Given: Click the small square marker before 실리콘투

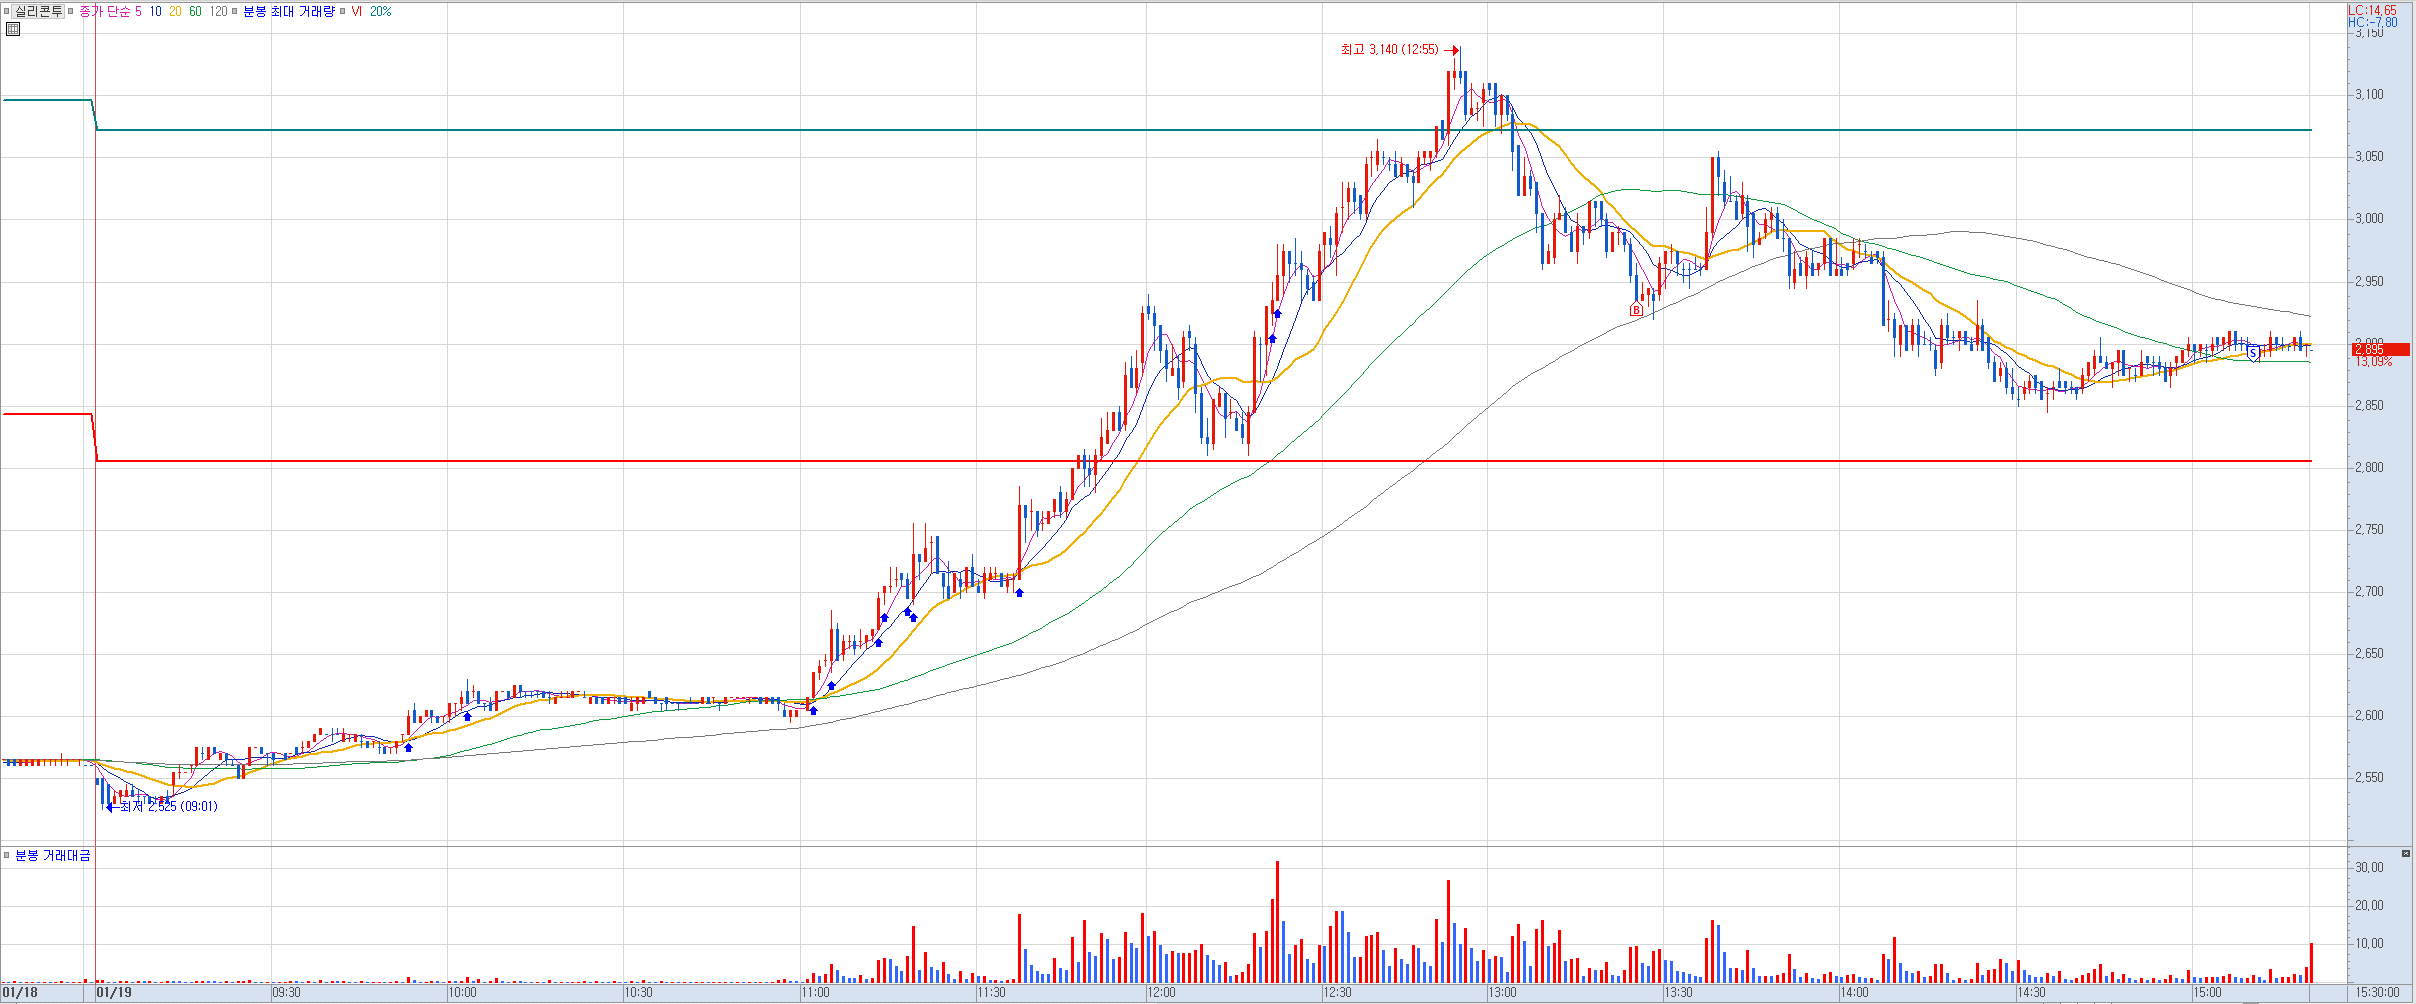Looking at the screenshot, I should (6, 12).
